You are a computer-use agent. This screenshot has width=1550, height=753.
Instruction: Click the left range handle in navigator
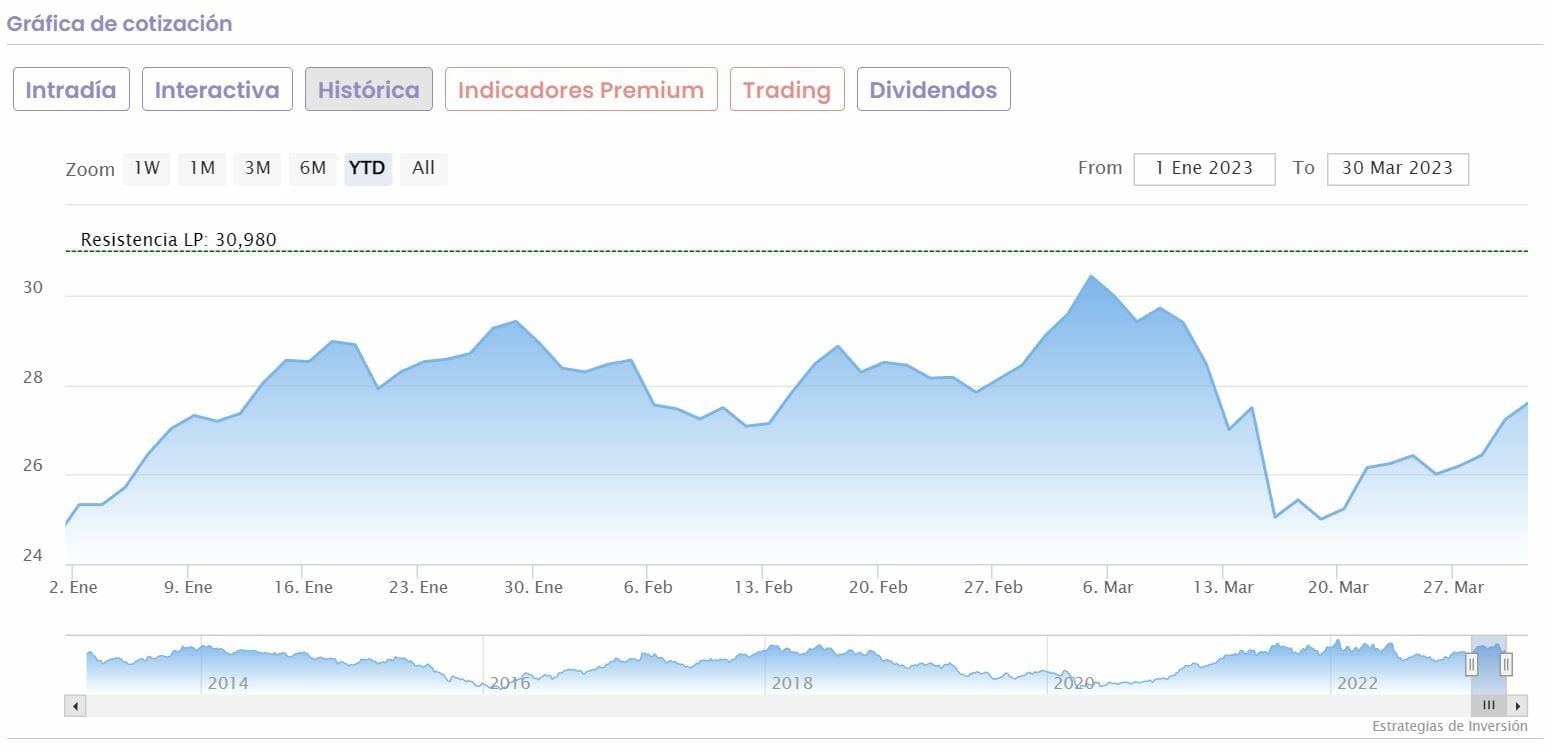click(x=1471, y=664)
